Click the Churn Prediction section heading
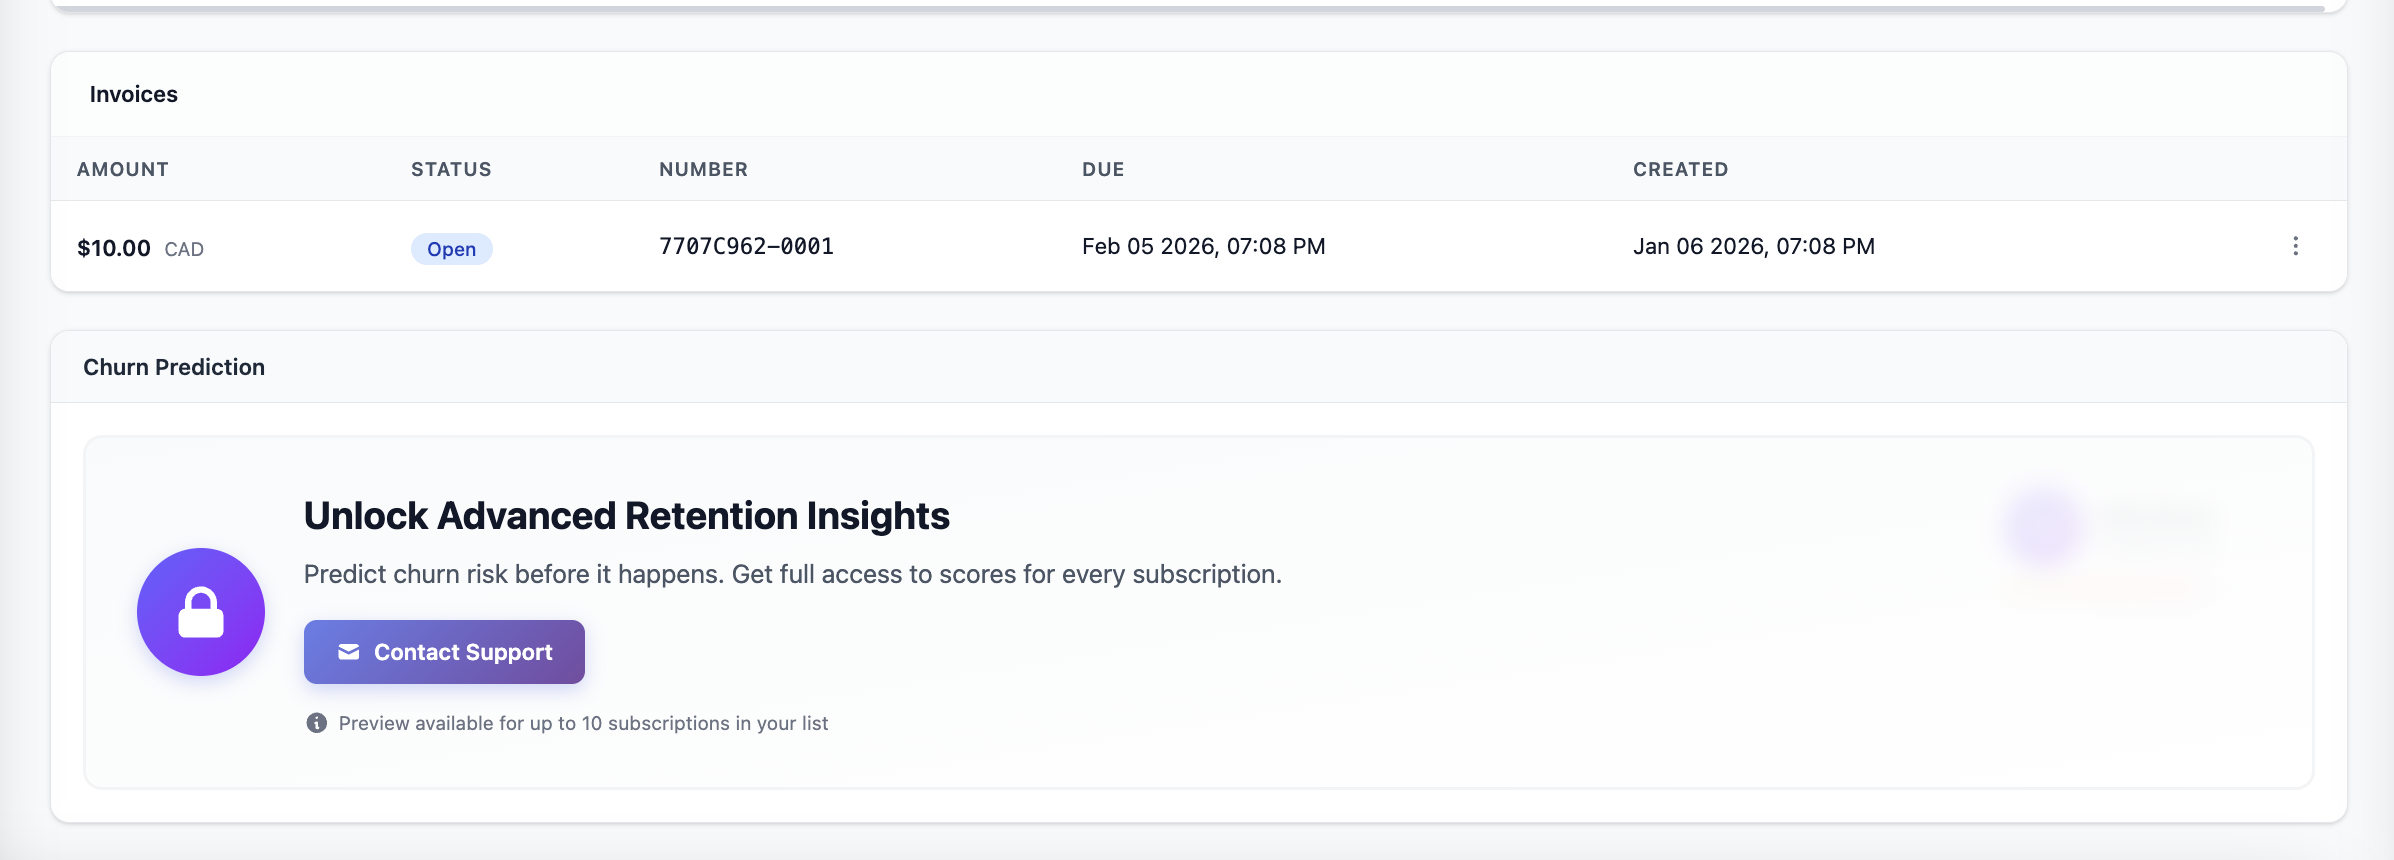The width and height of the screenshot is (2394, 860). [x=174, y=367]
